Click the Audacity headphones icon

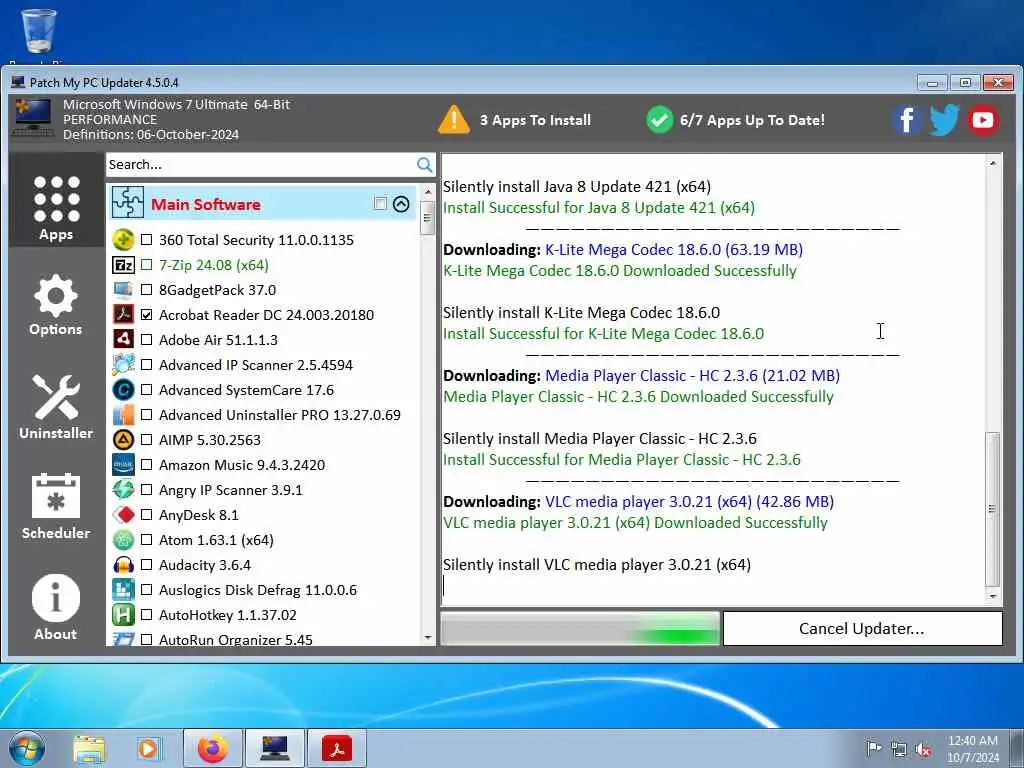[x=123, y=564]
